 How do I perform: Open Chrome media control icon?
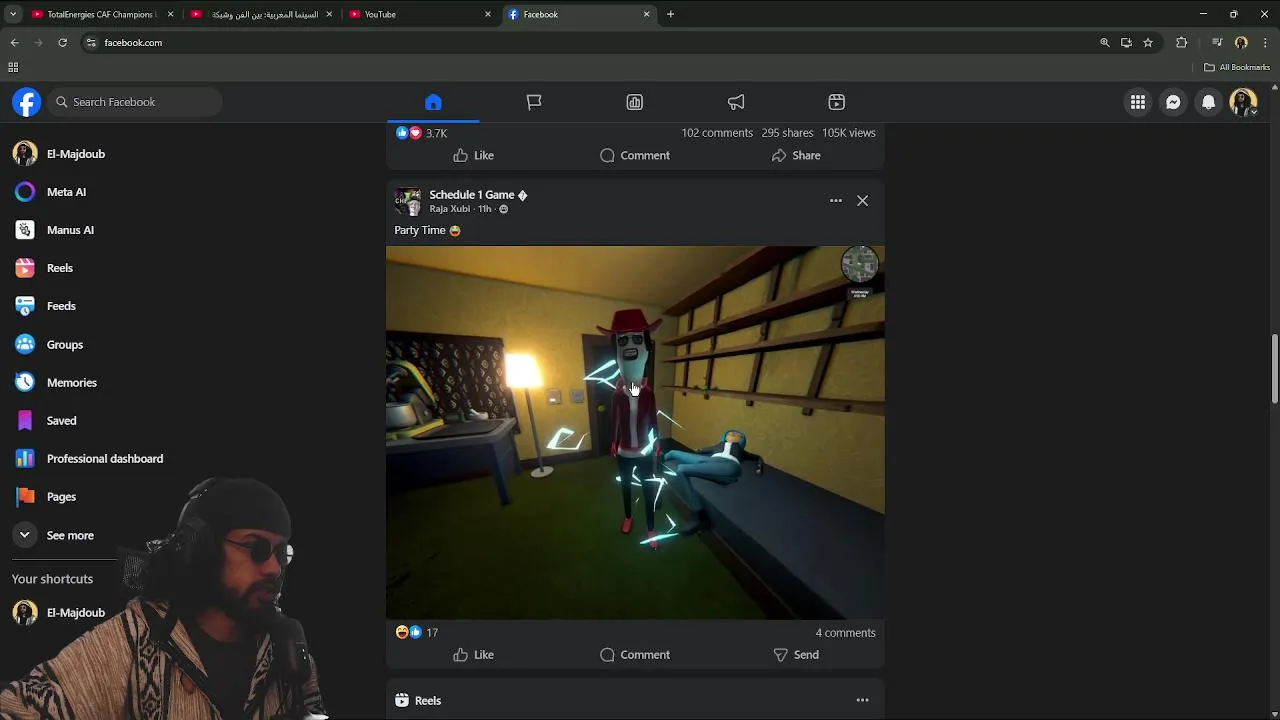point(1217,42)
